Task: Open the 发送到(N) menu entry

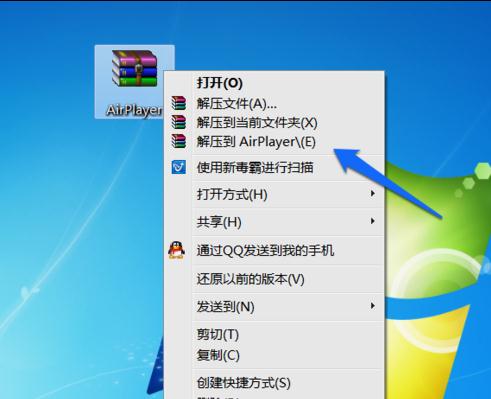Action: coord(274,307)
